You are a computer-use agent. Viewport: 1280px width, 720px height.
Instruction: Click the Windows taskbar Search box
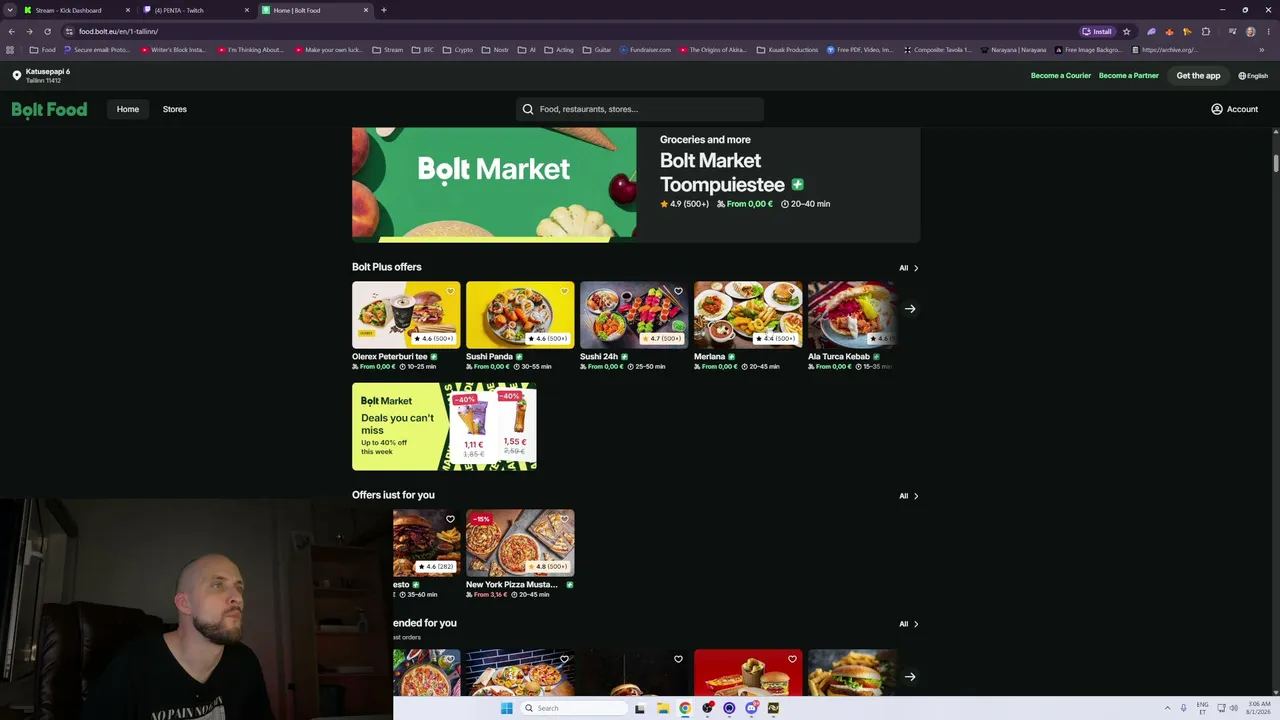(575, 708)
